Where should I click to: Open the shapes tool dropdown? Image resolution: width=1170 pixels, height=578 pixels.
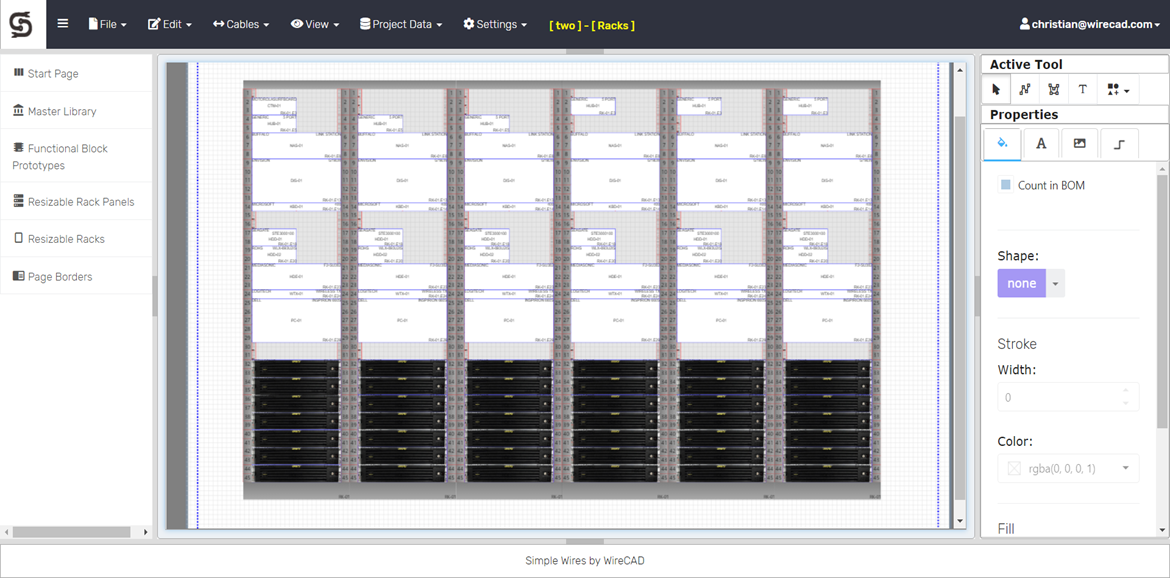[1118, 90]
